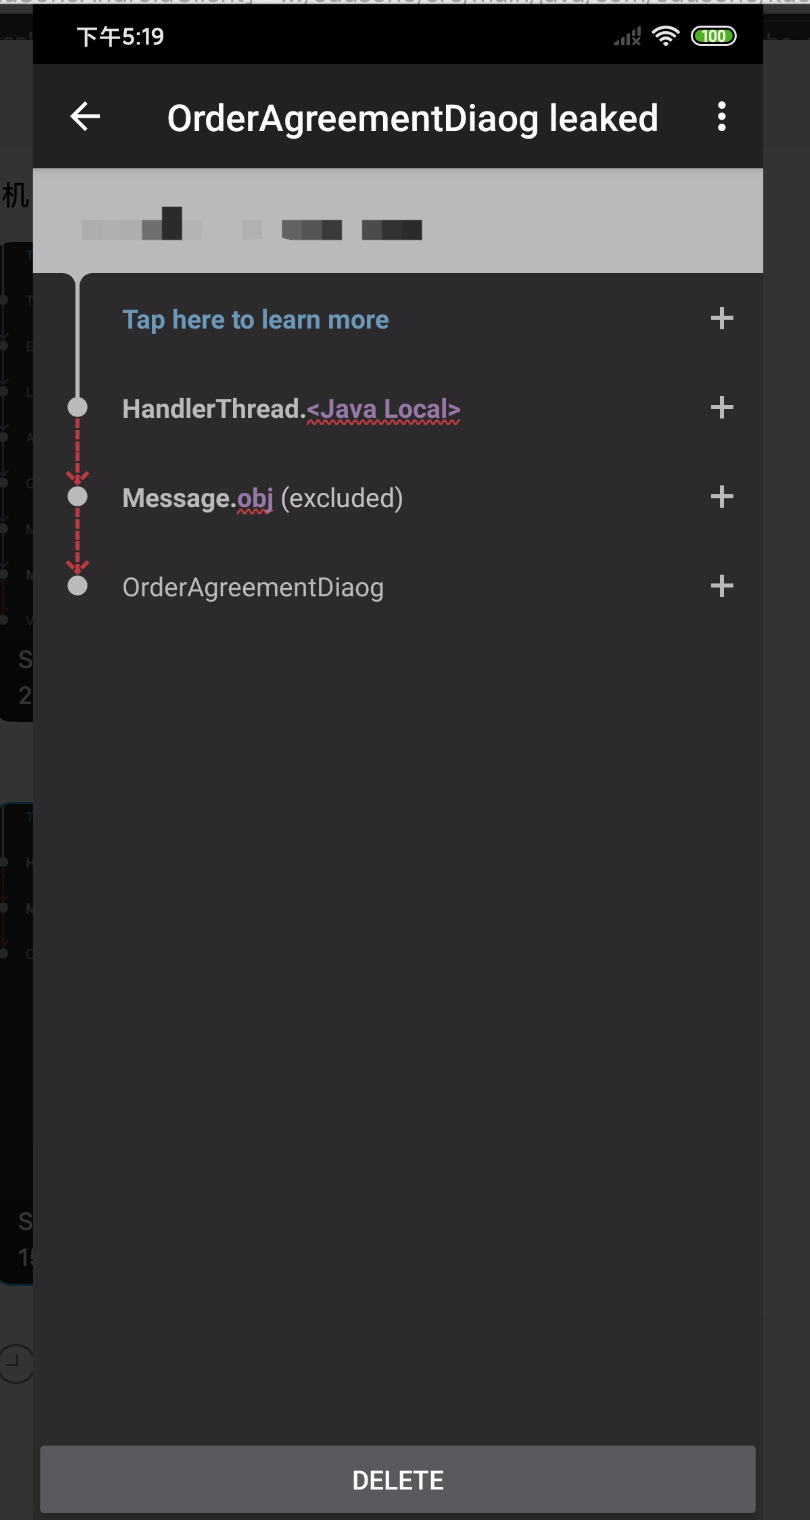Click the node dot beside Message.obj
The height and width of the screenshot is (1520, 810).
click(77, 496)
